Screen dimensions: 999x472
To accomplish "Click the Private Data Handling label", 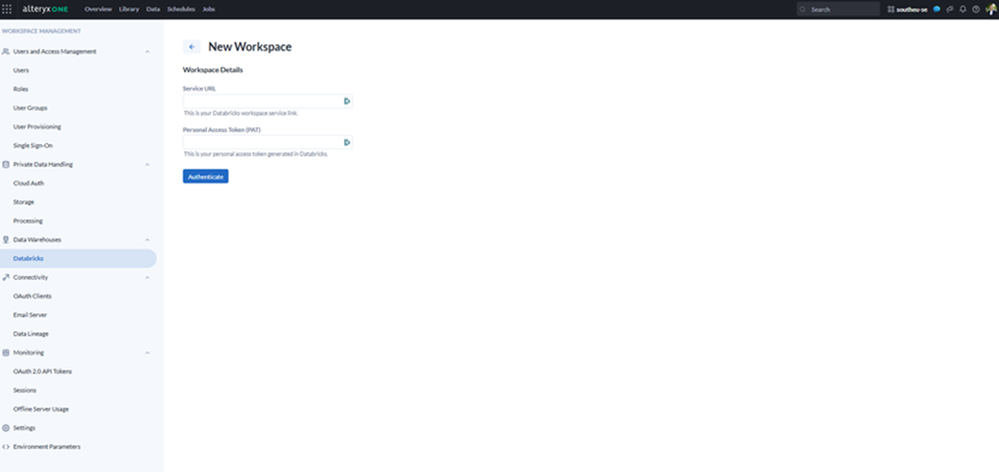I will (x=43, y=164).
